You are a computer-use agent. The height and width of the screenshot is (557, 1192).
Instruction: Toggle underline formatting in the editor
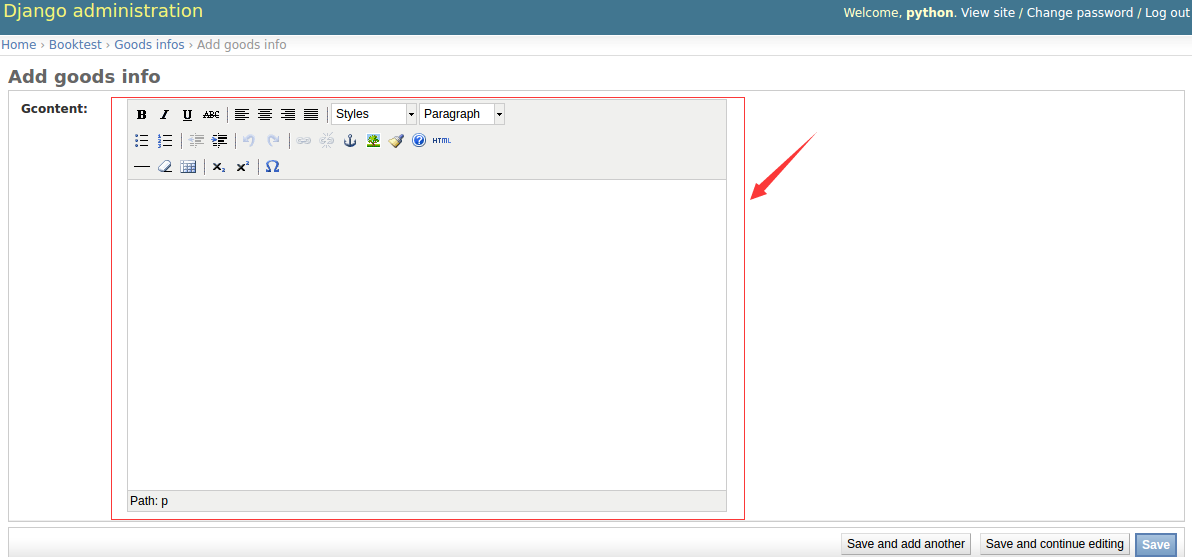pyautogui.click(x=187, y=115)
